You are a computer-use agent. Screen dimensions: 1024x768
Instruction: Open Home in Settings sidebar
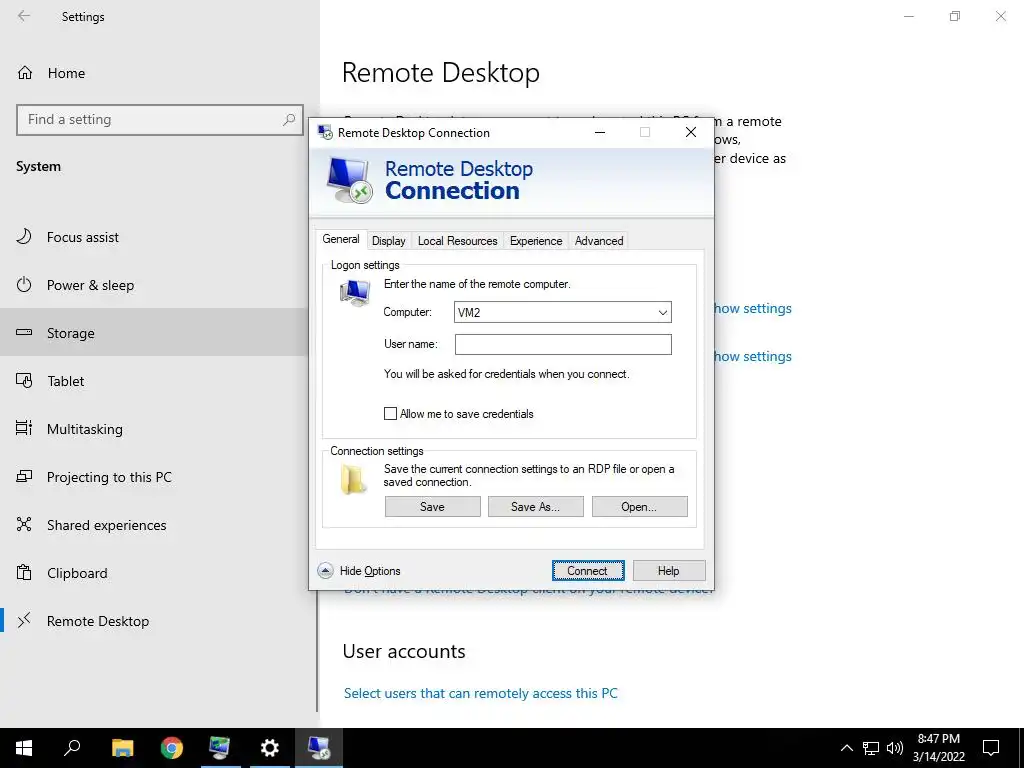(51, 73)
